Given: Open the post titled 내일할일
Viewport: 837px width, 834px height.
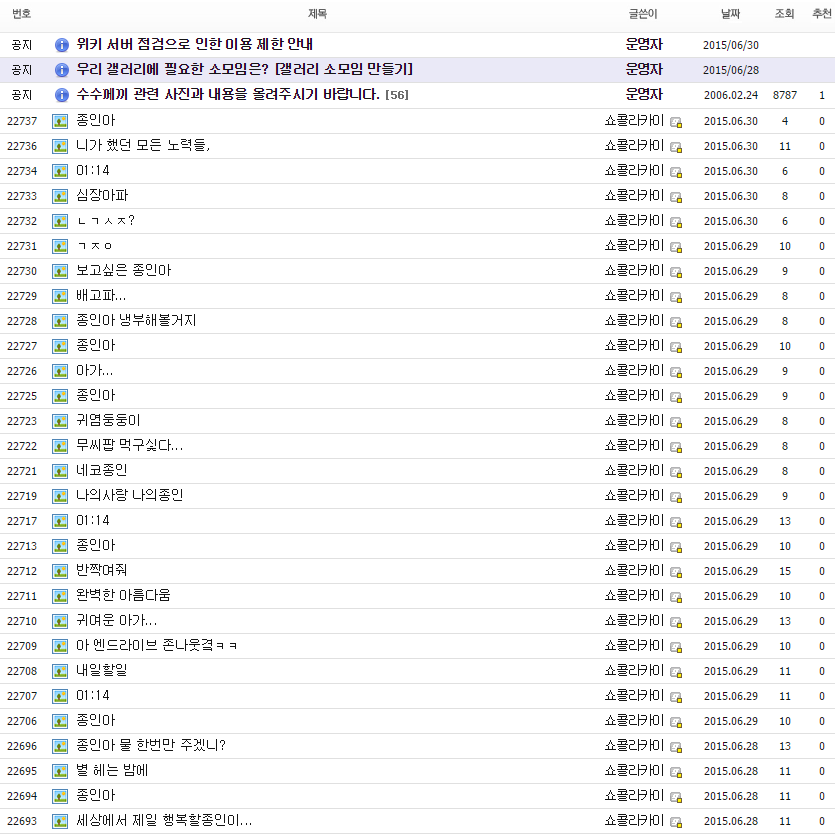Looking at the screenshot, I should 101,670.
